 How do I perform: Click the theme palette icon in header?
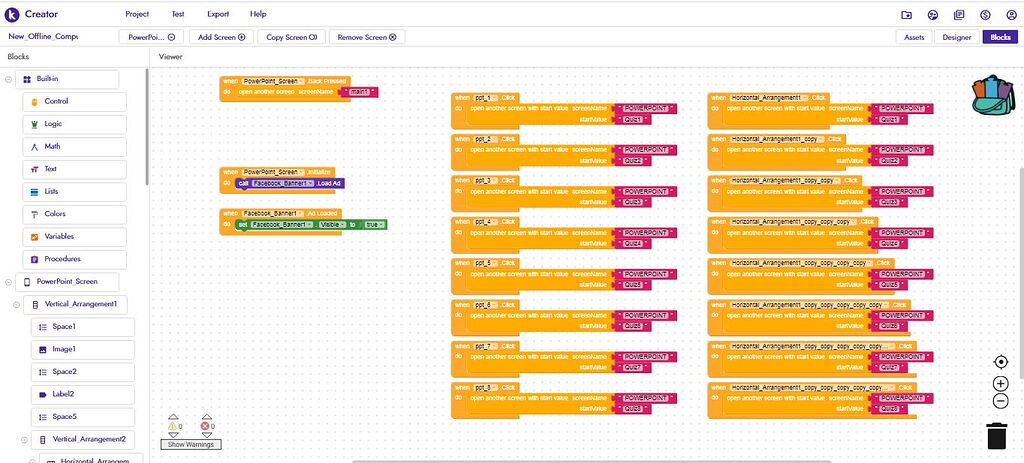coord(933,15)
